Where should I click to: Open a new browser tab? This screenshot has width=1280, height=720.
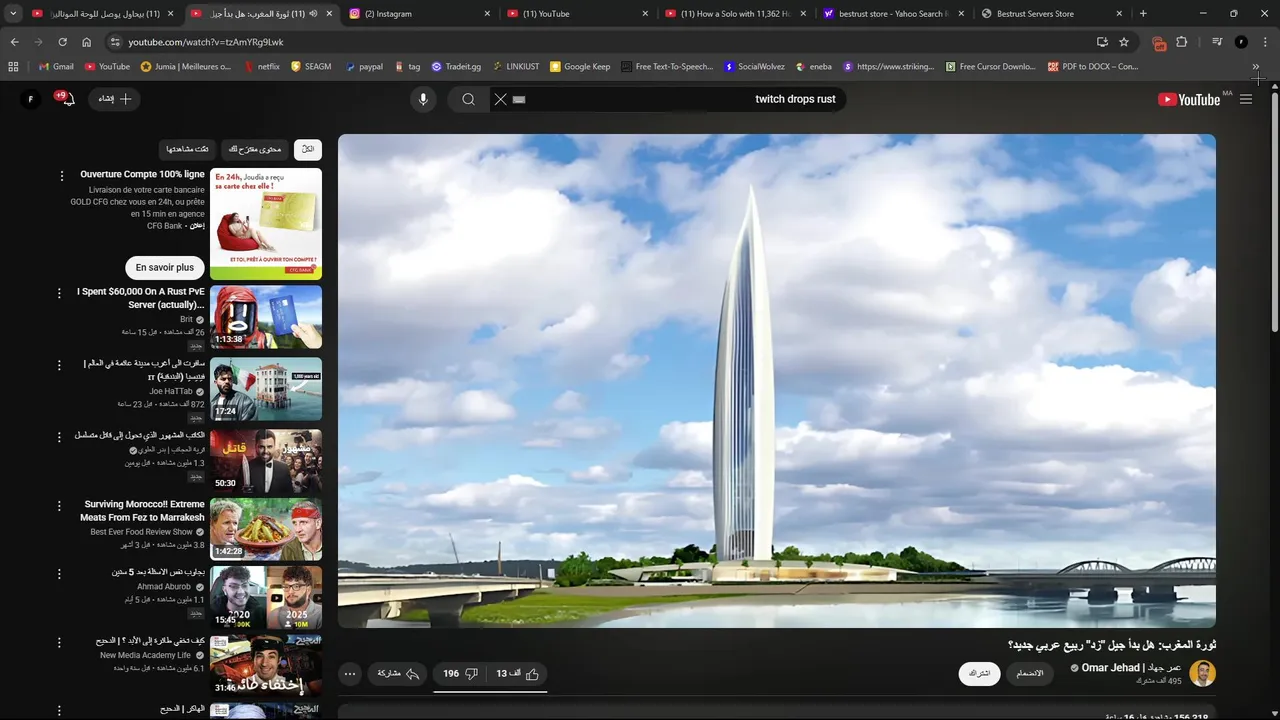(x=1143, y=14)
